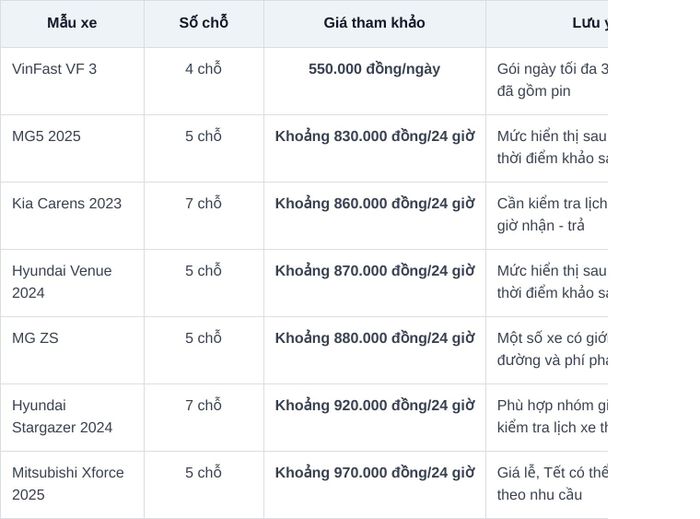Select the MG ZS model cell

[x=72, y=350]
